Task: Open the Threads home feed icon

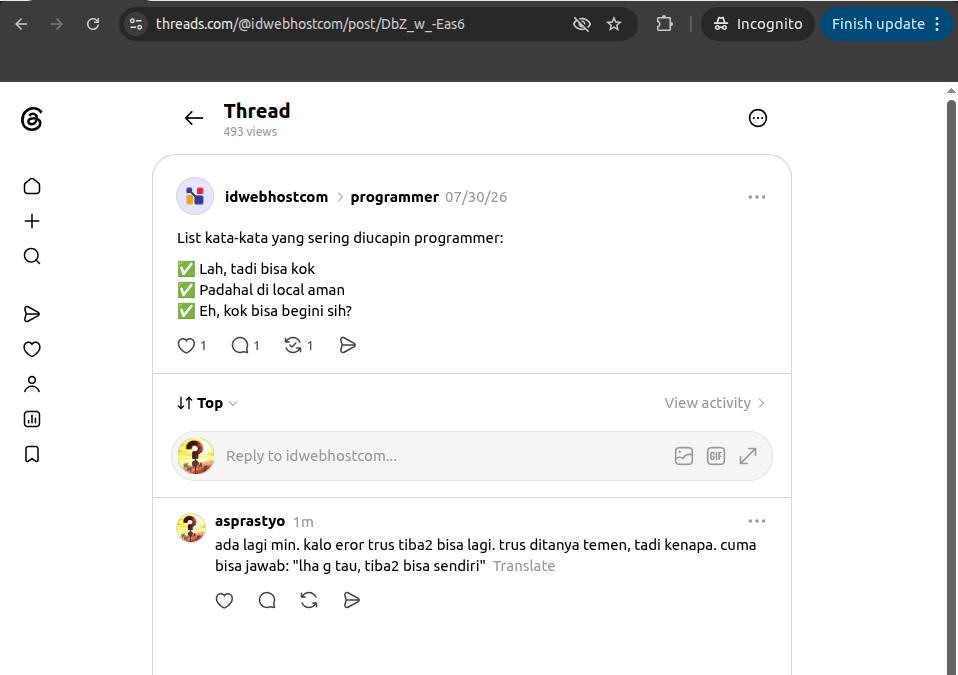Action: coord(32,186)
